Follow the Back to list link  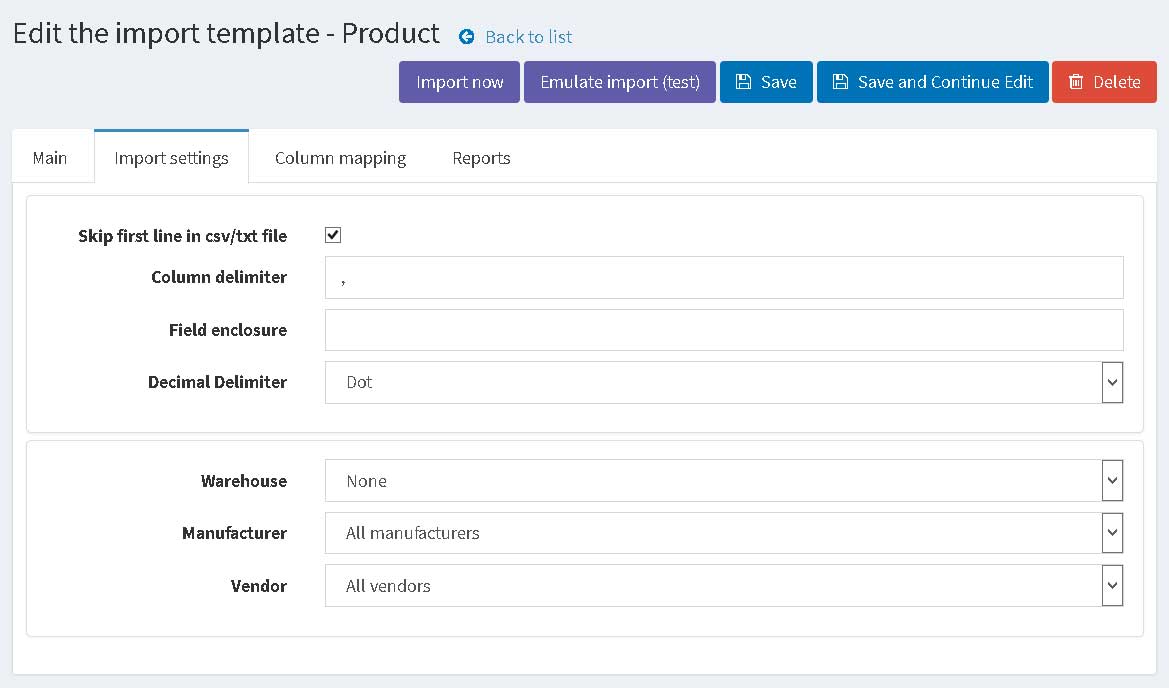coord(529,37)
